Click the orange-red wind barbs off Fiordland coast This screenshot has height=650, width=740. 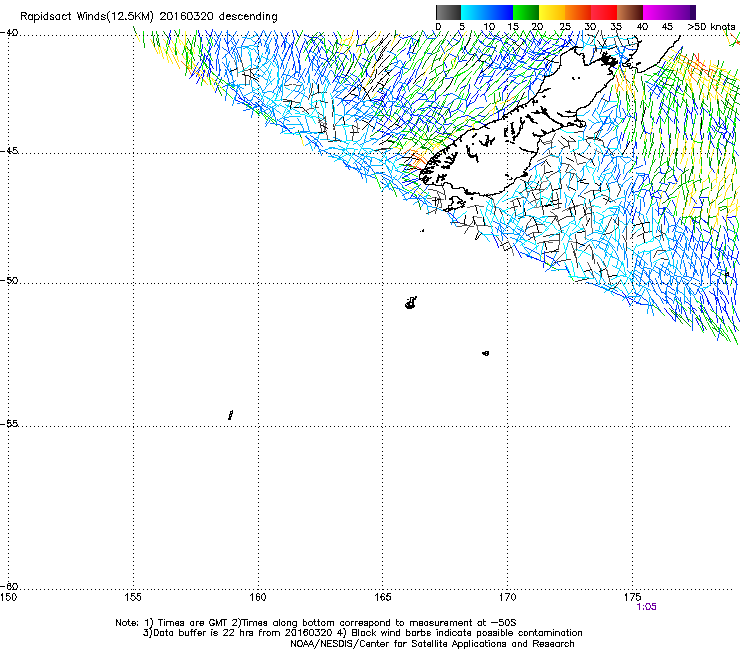(x=415, y=159)
